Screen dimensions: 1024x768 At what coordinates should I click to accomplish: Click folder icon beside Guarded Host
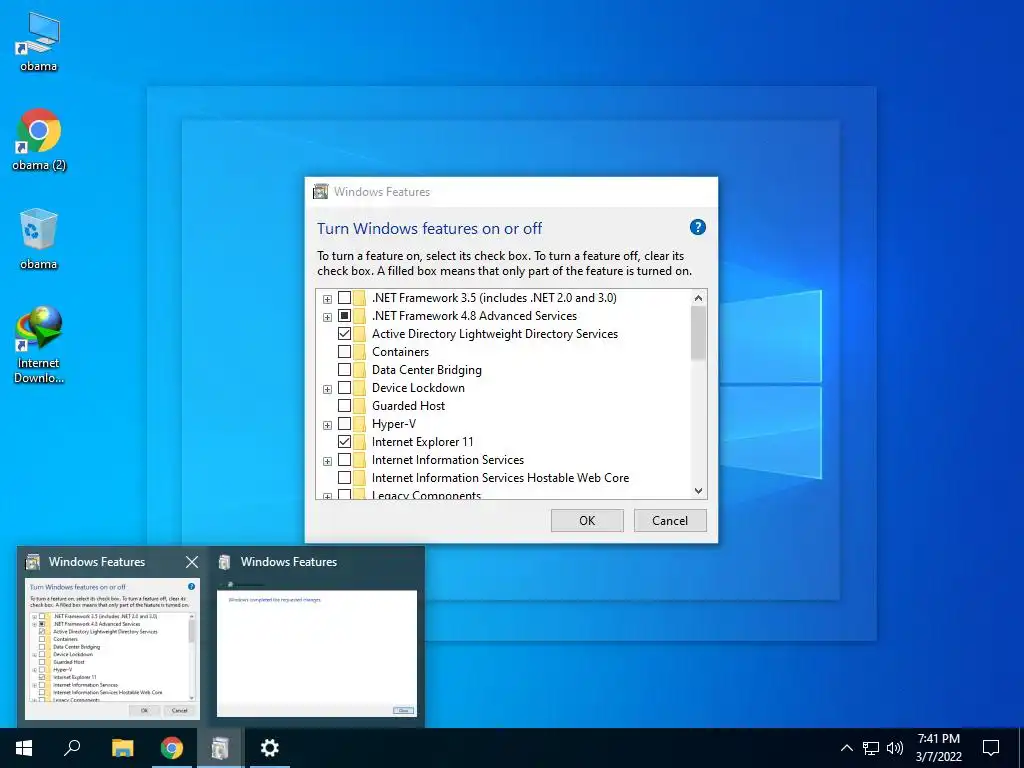click(360, 406)
